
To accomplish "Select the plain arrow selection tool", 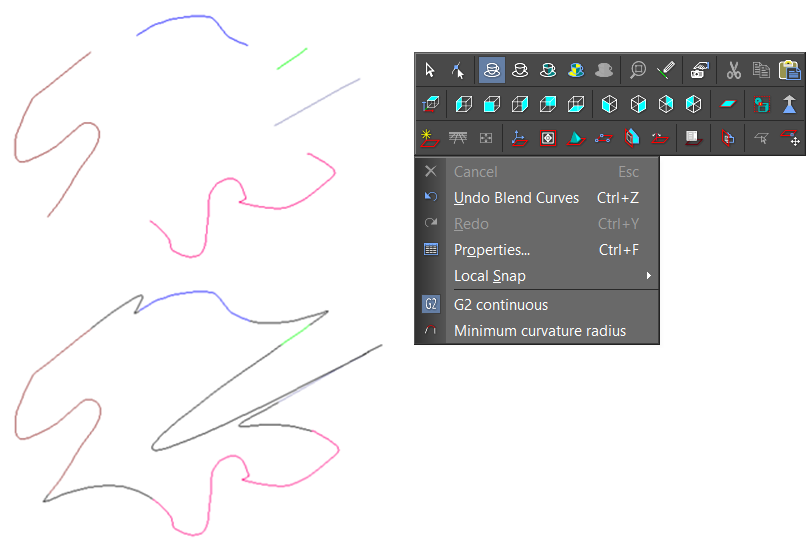I will click(x=430, y=70).
